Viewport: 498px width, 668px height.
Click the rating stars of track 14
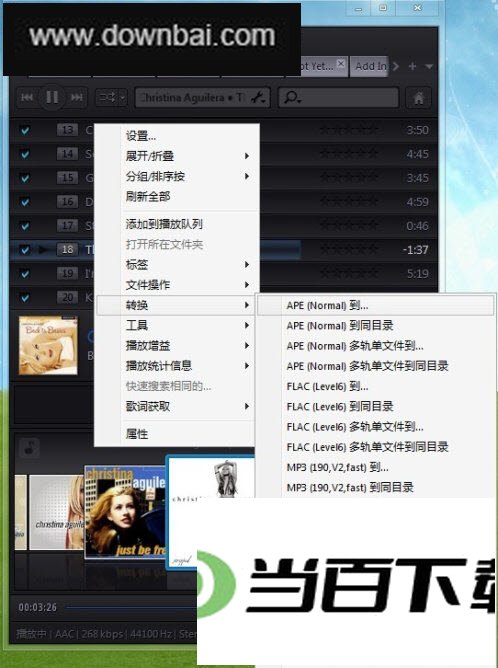[x=348, y=154]
